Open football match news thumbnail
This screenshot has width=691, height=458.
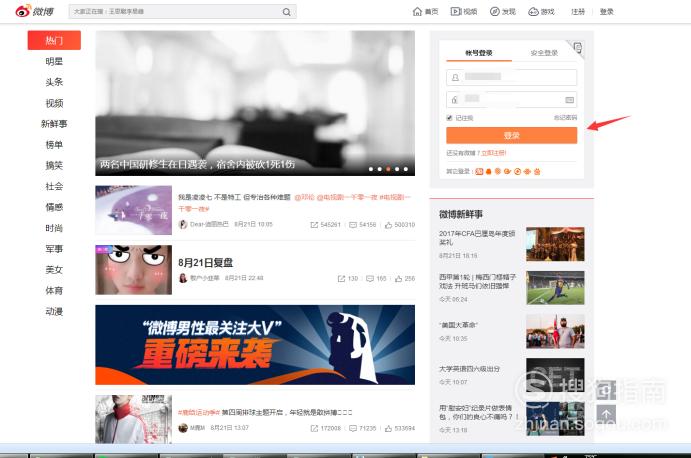555,288
